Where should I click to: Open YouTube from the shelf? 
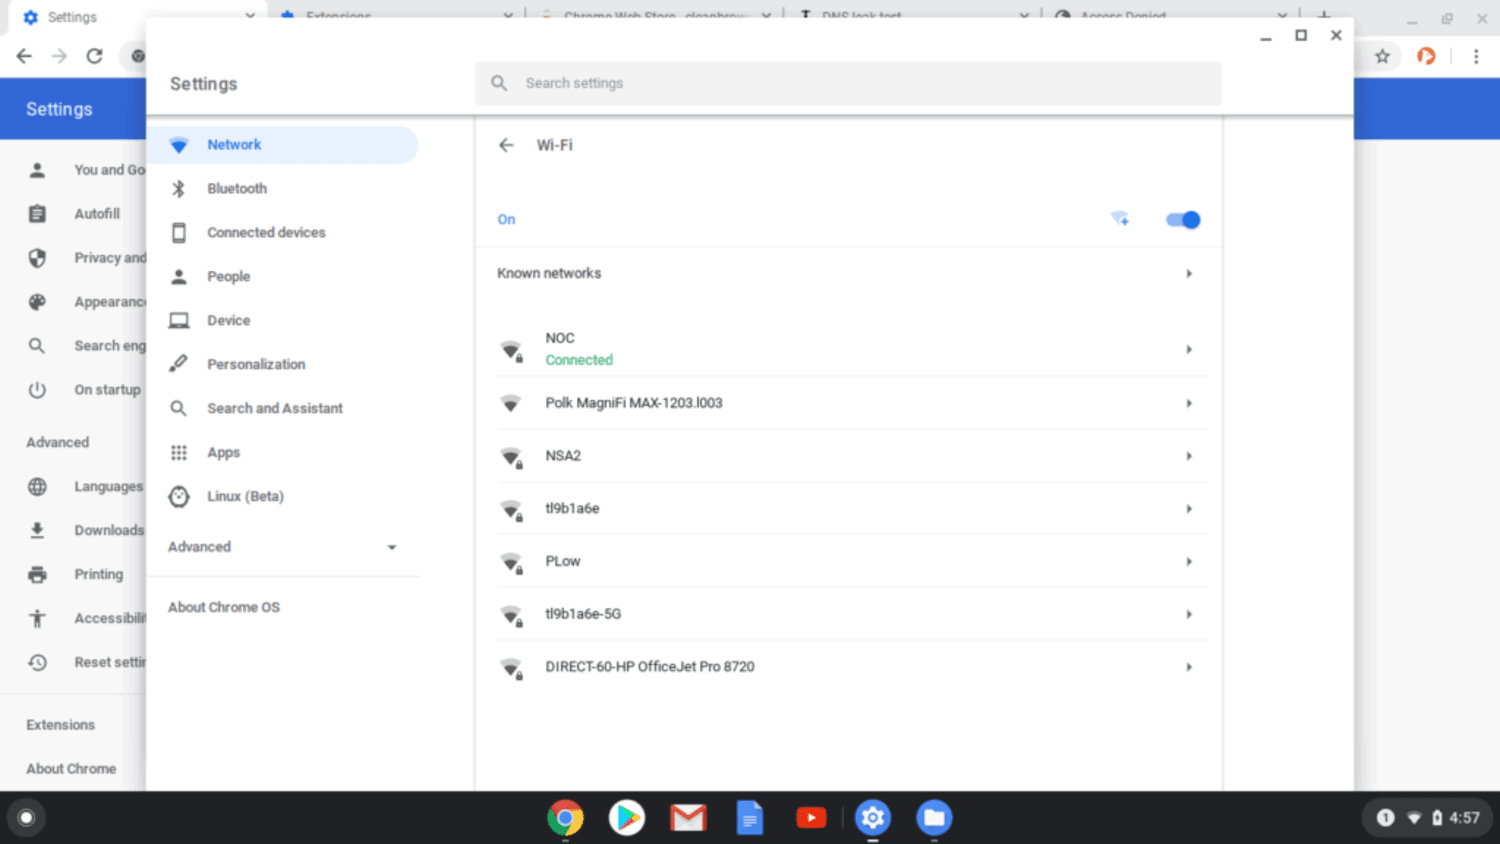[811, 818]
